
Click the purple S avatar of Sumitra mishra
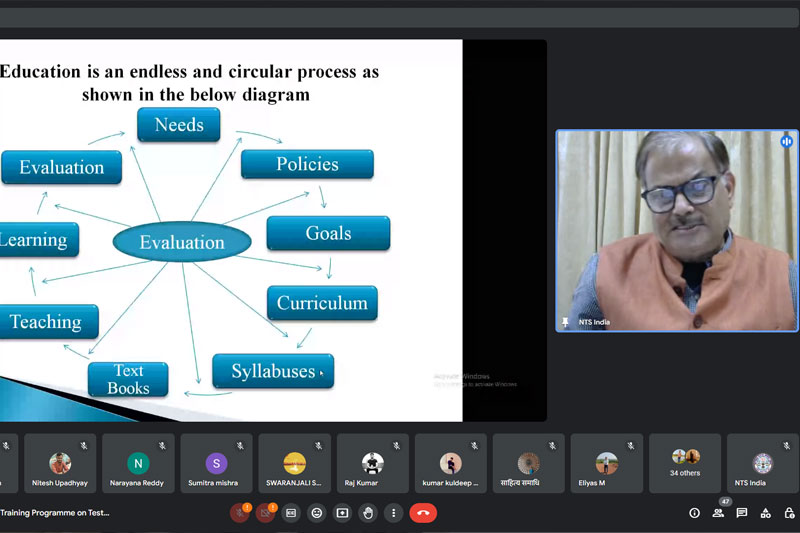(216, 463)
